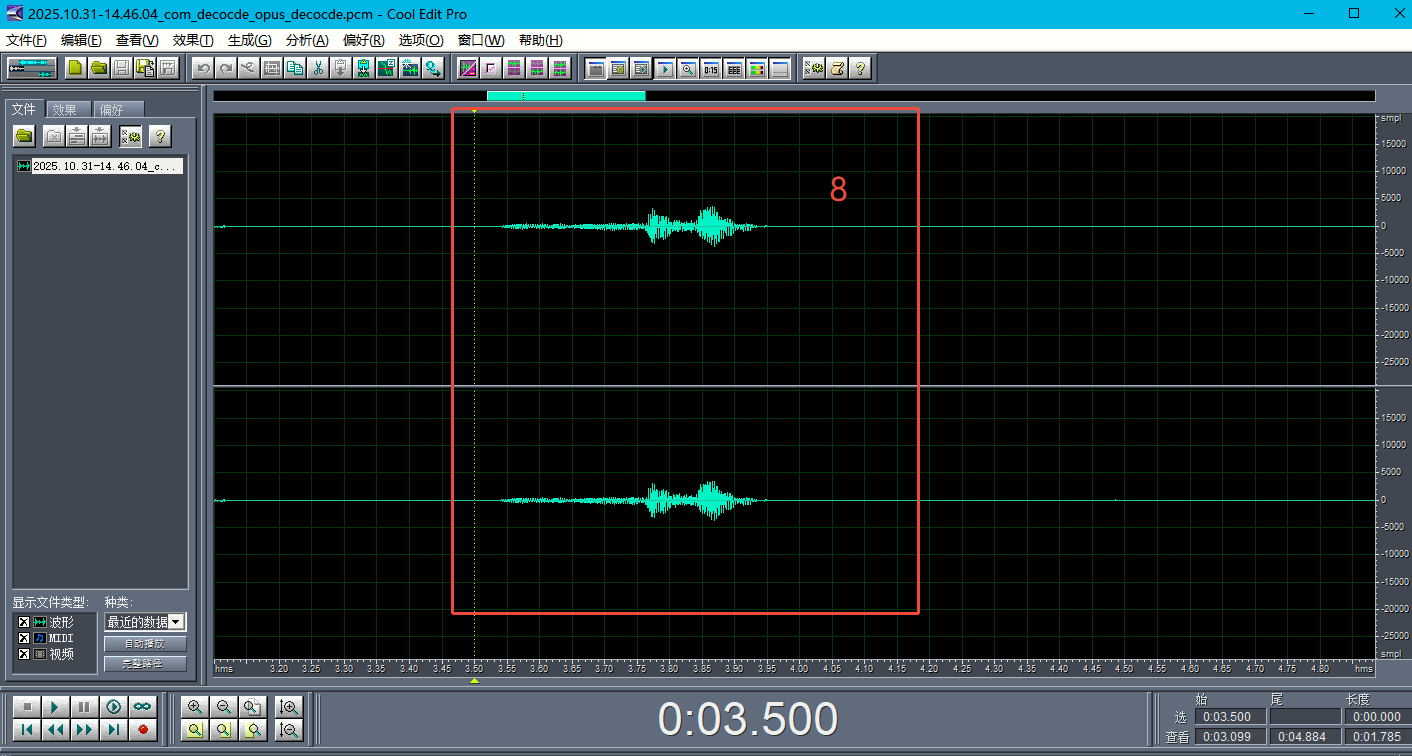Screen dimensions: 1412x756
Task: Click the green range bar above waveform
Action: coord(566,96)
